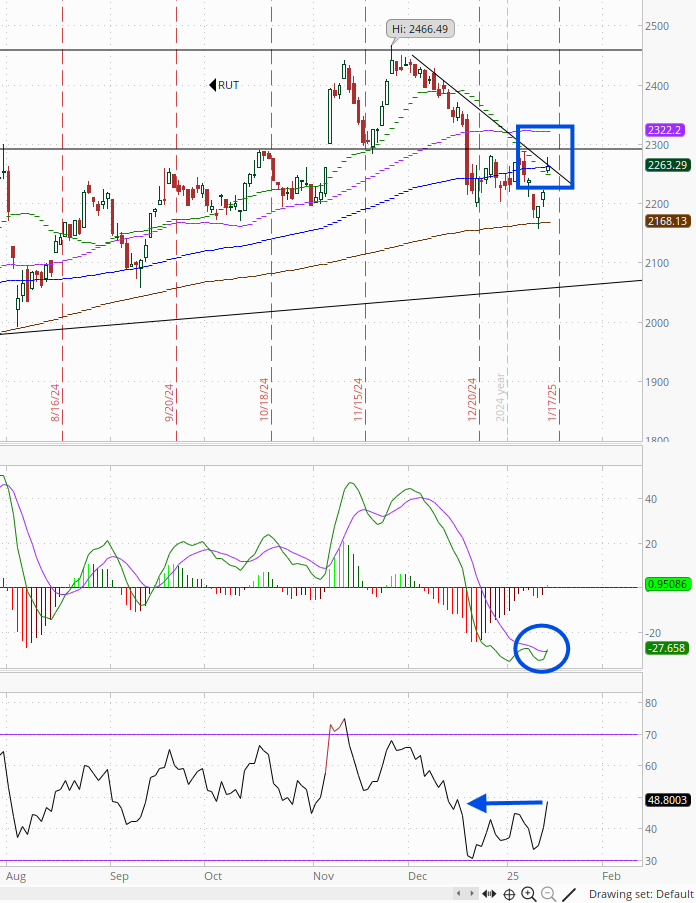The image size is (696, 903).
Task: Click the 2322.2 purple moving average label
Action: [x=667, y=130]
